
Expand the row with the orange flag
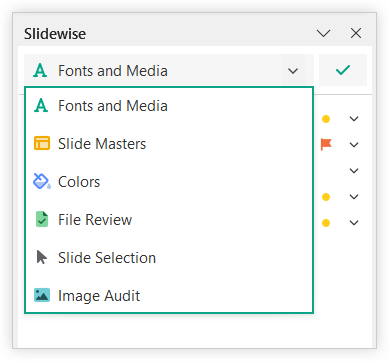354,145
